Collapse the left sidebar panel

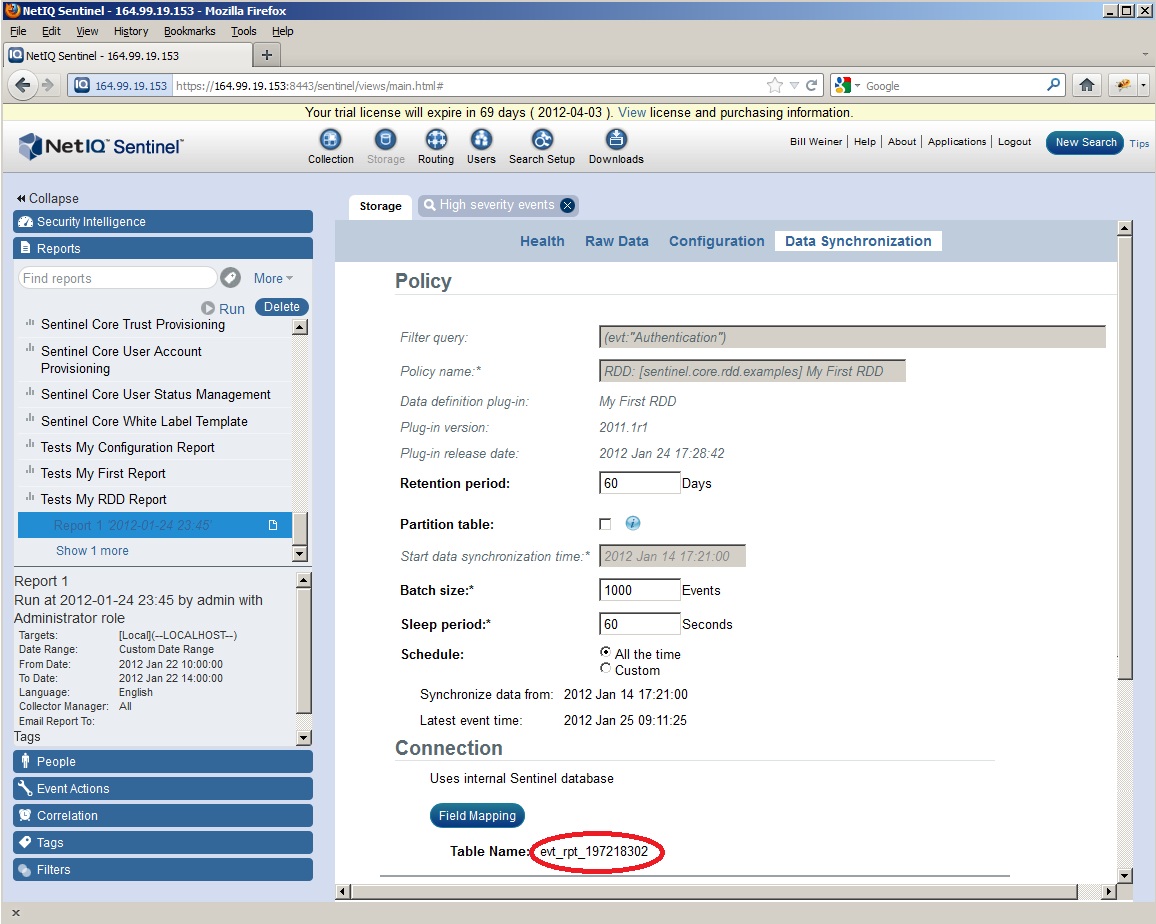coord(48,198)
